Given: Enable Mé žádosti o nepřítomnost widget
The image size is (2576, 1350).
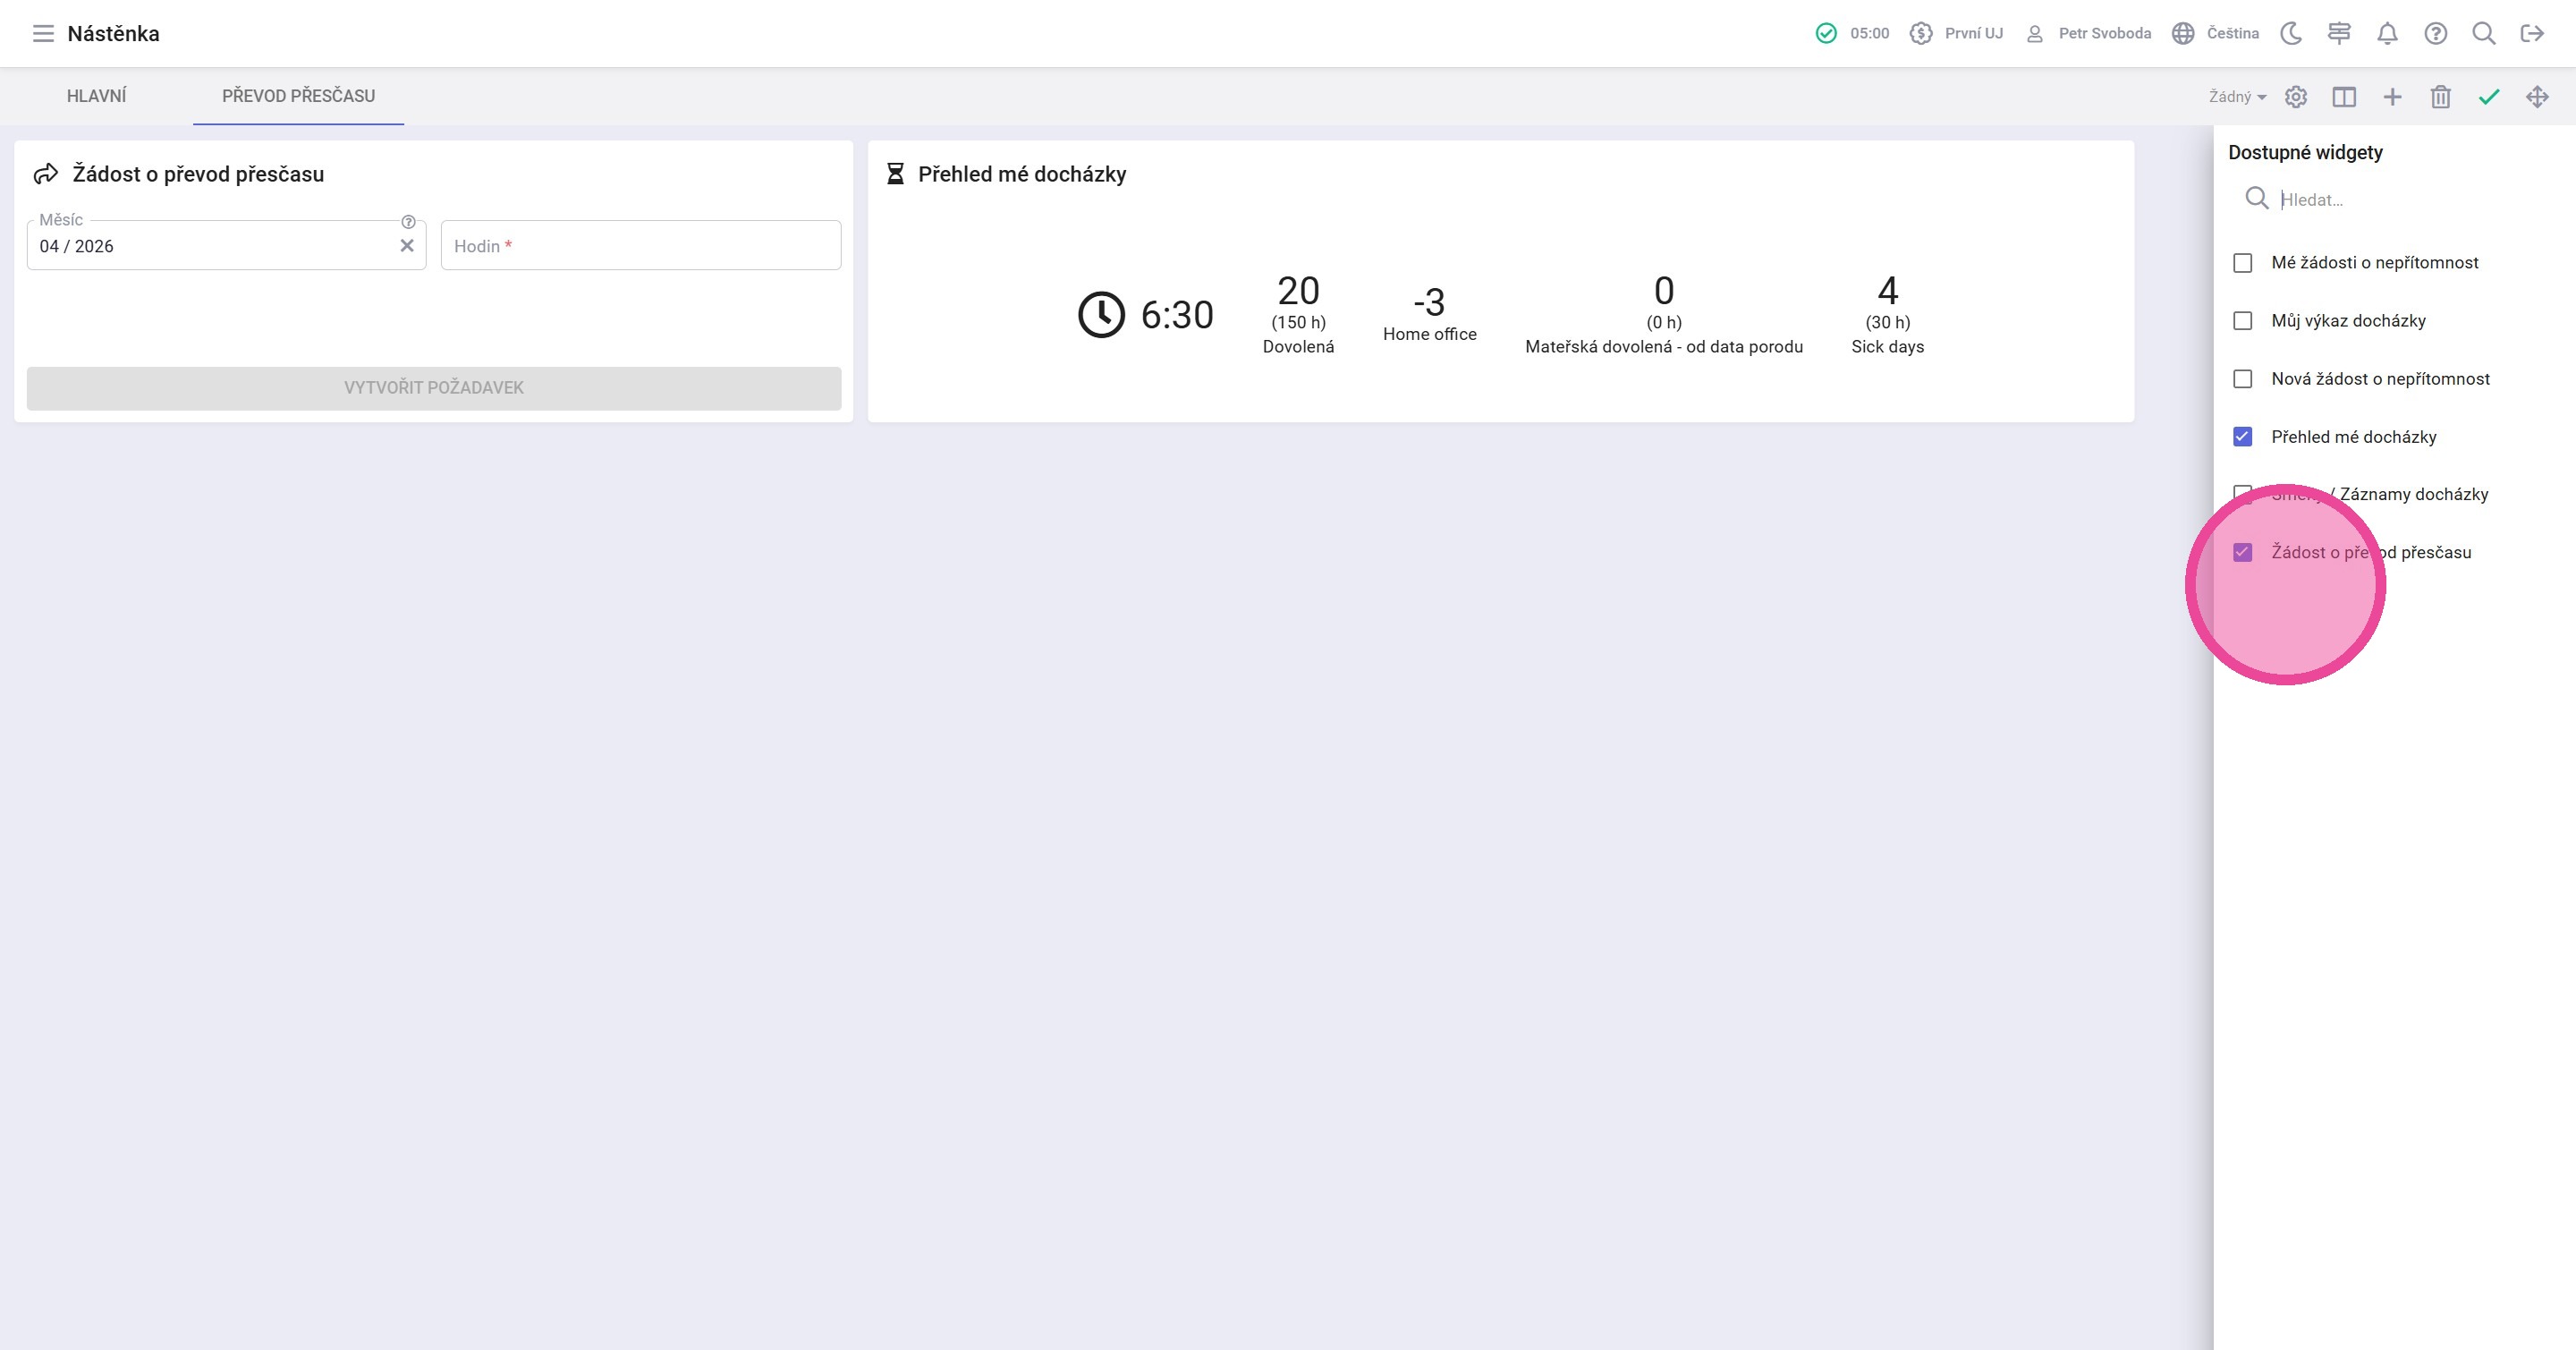Looking at the screenshot, I should click(2243, 263).
